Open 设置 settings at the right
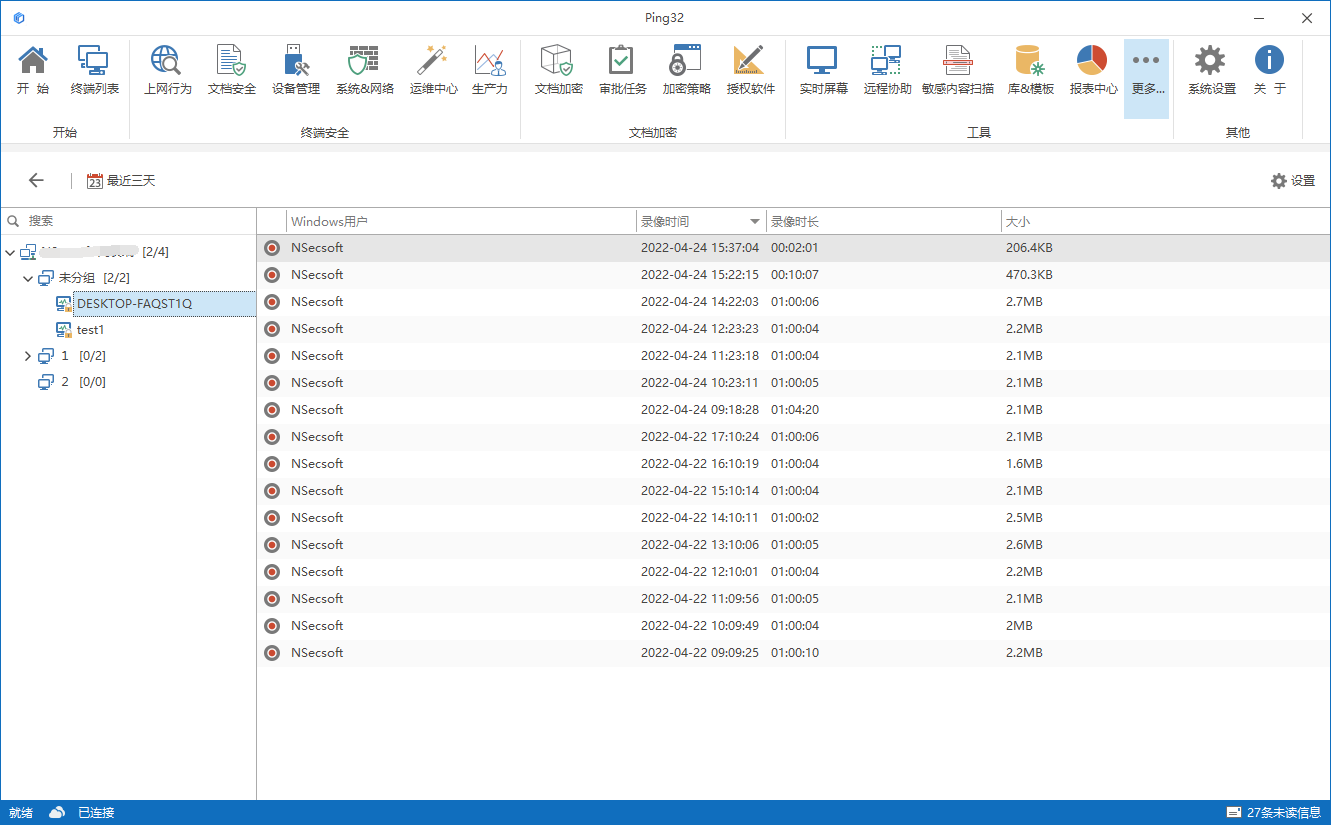Viewport: 1331px width, 825px height. 1293,181
